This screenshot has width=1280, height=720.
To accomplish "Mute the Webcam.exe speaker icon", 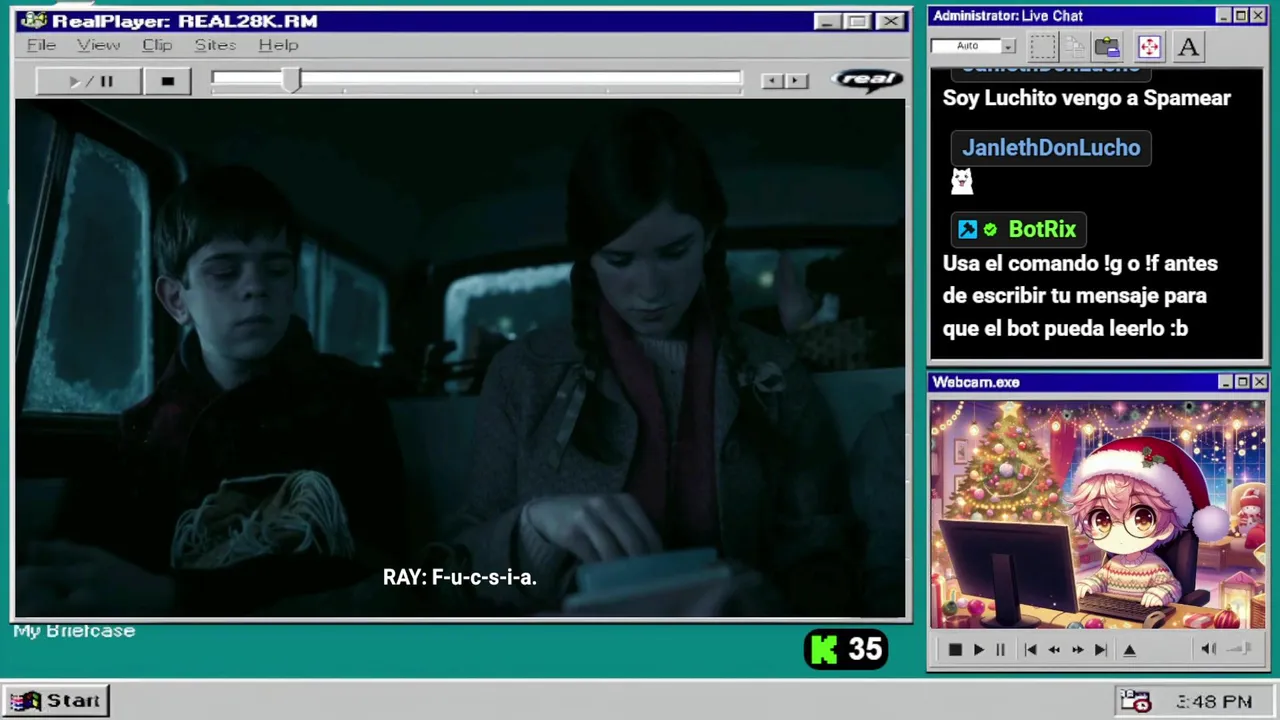I will coord(1208,650).
